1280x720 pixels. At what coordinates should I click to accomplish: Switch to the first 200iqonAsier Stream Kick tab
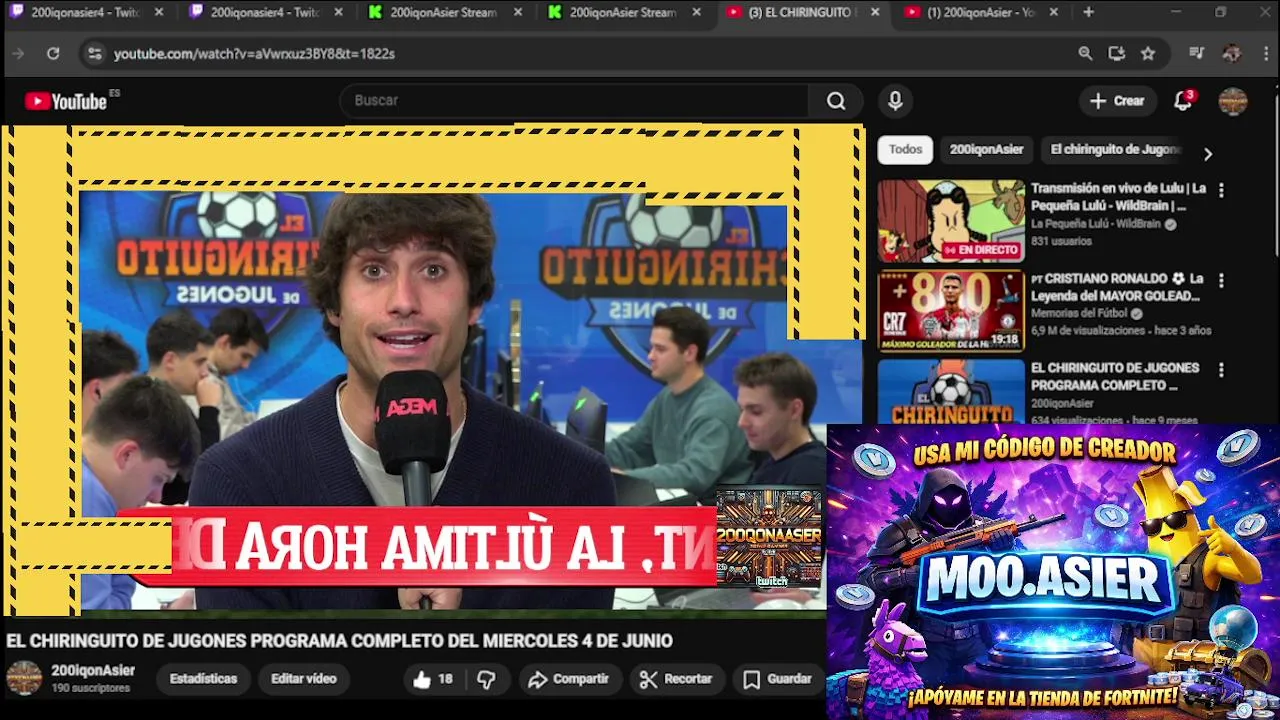coord(445,13)
